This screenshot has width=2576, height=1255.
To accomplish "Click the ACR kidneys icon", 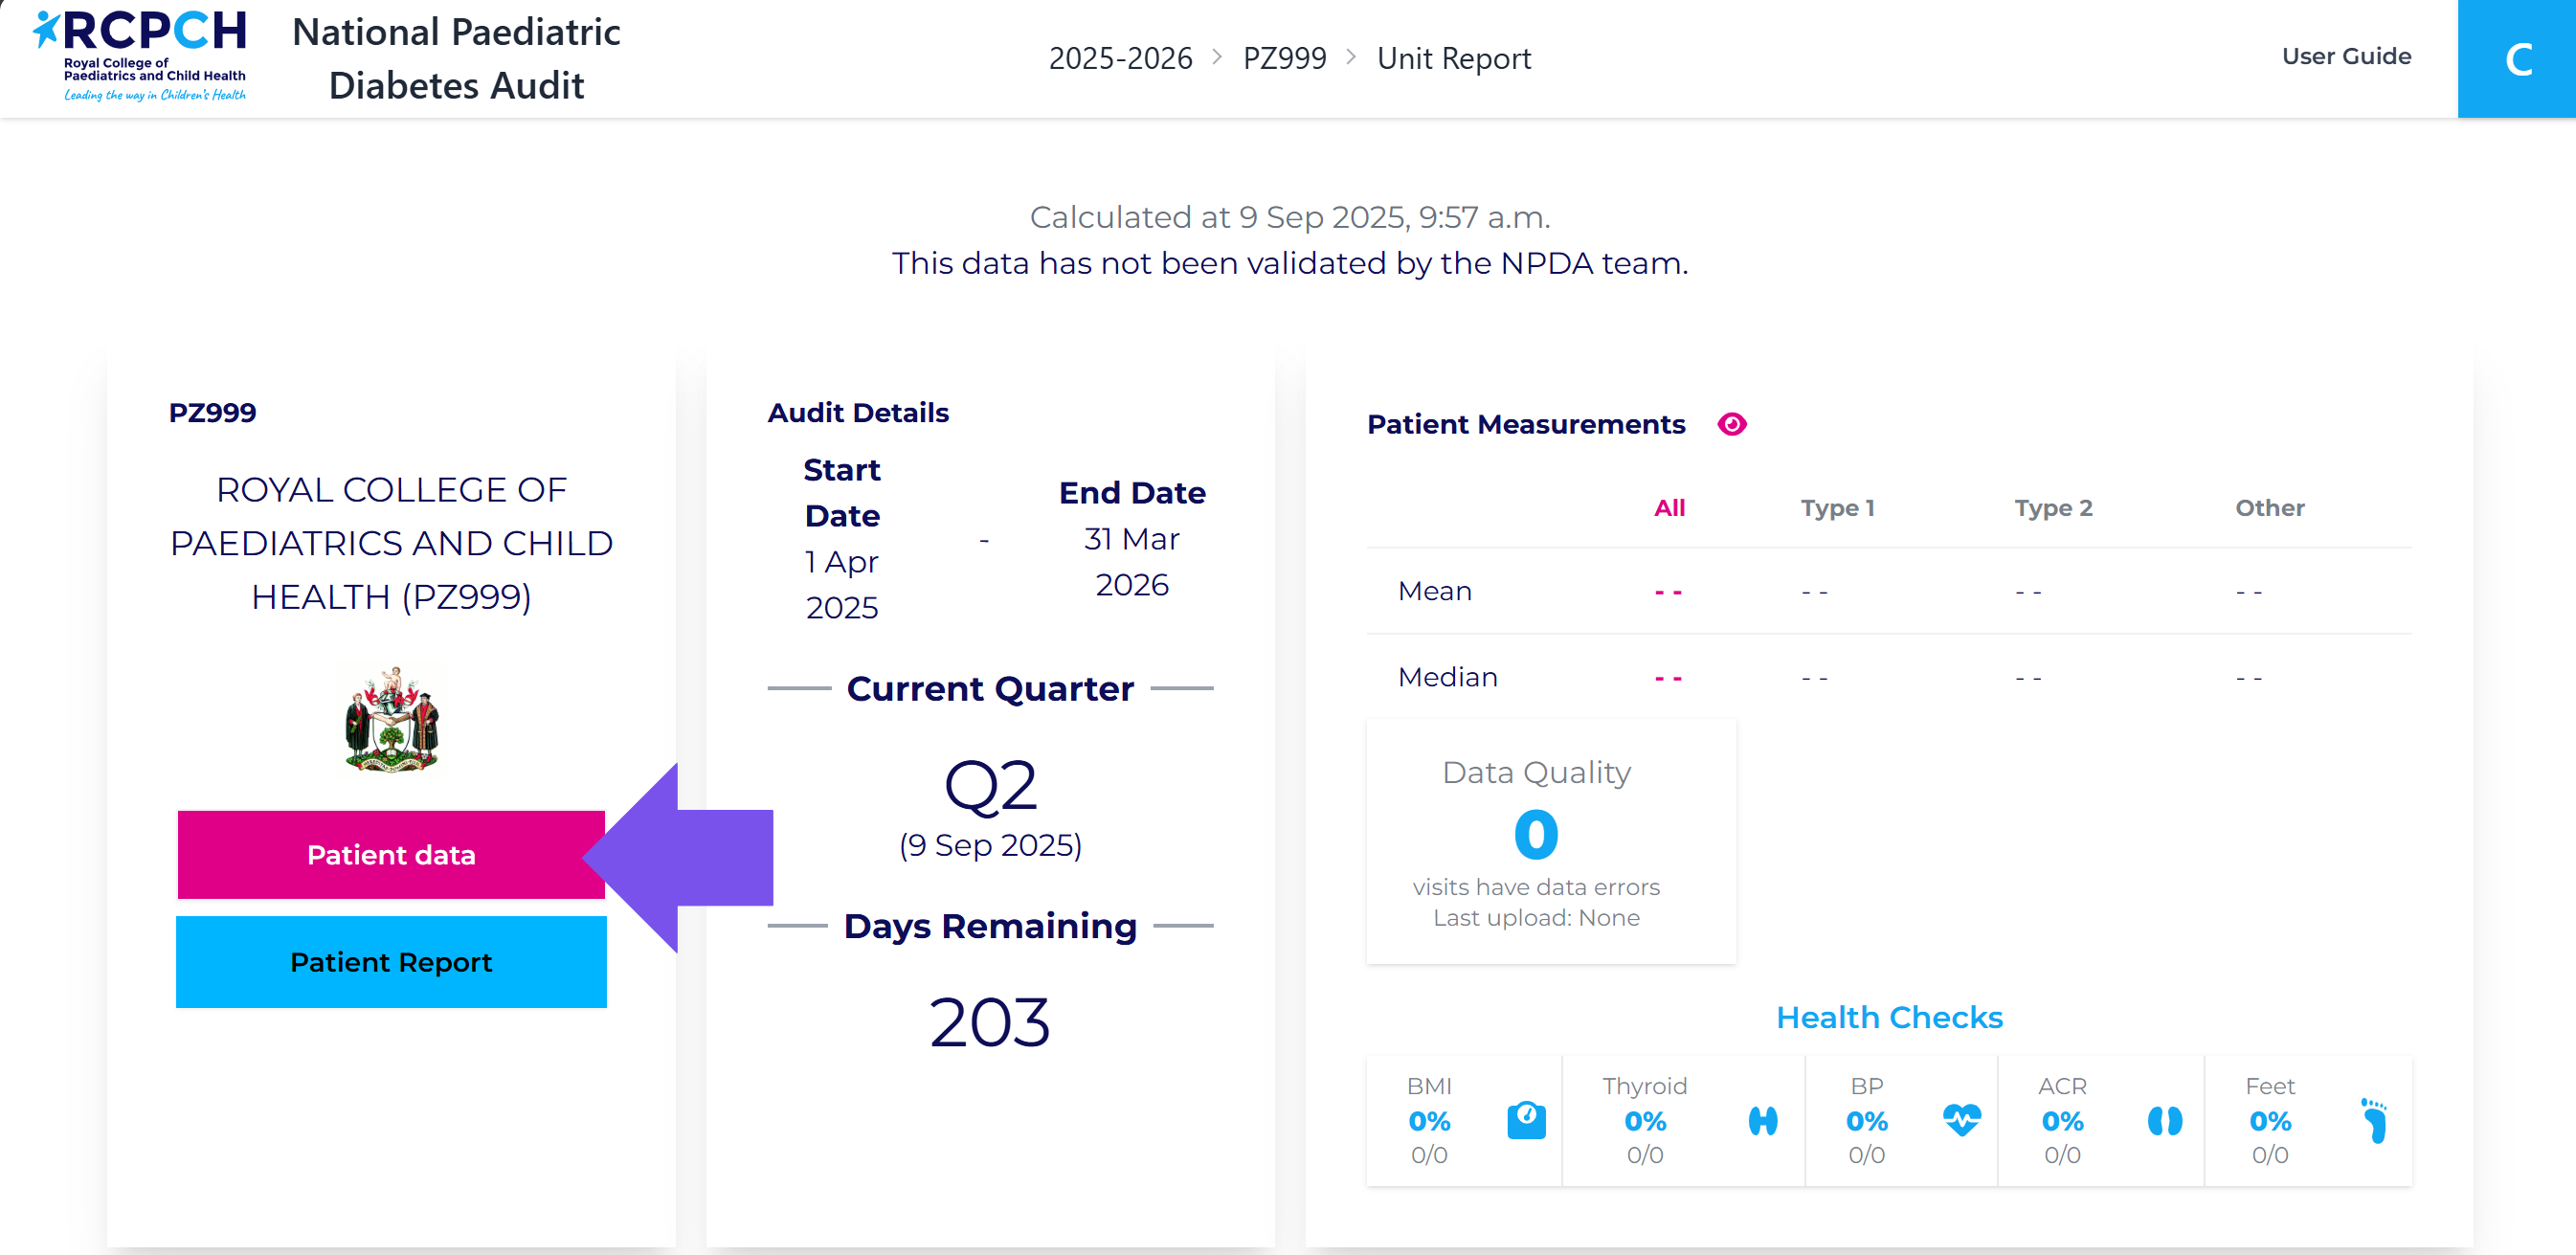I will 2164,1120.
